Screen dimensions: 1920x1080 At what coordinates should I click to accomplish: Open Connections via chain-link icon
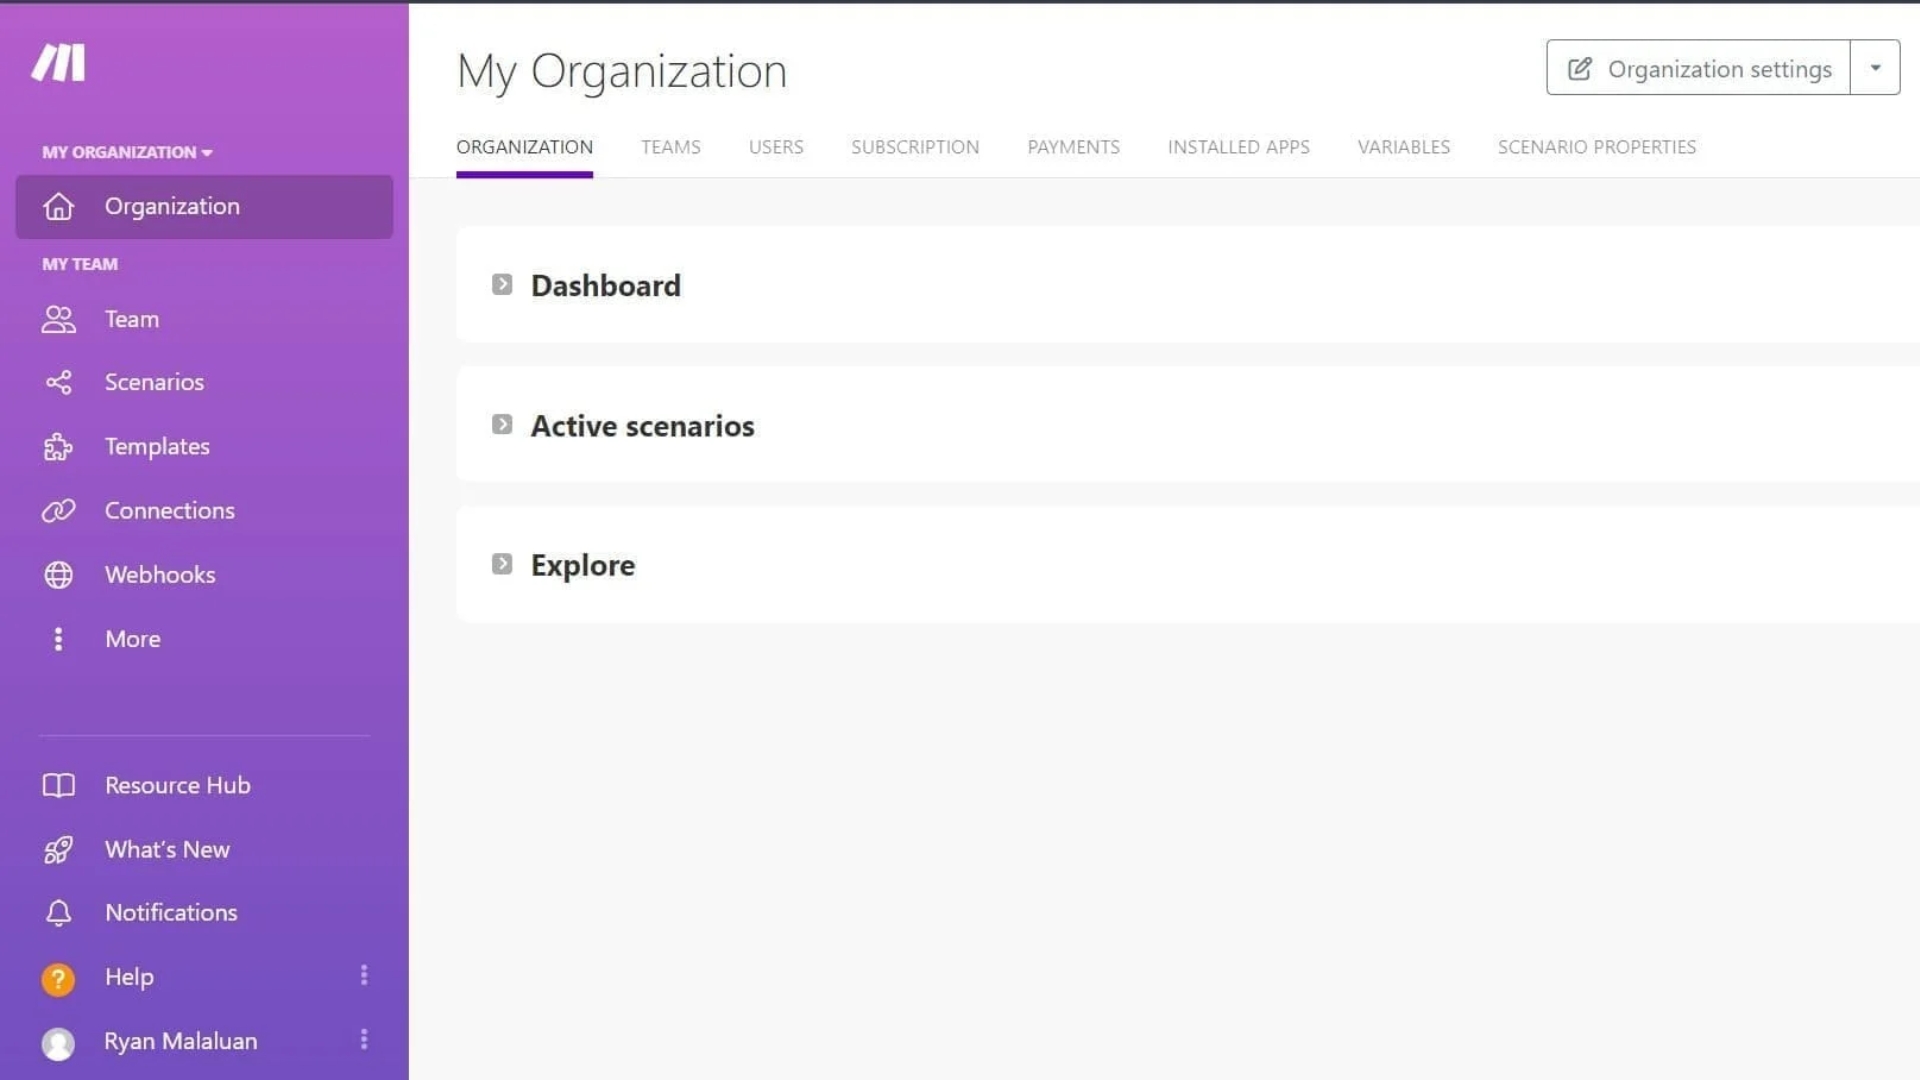(58, 511)
